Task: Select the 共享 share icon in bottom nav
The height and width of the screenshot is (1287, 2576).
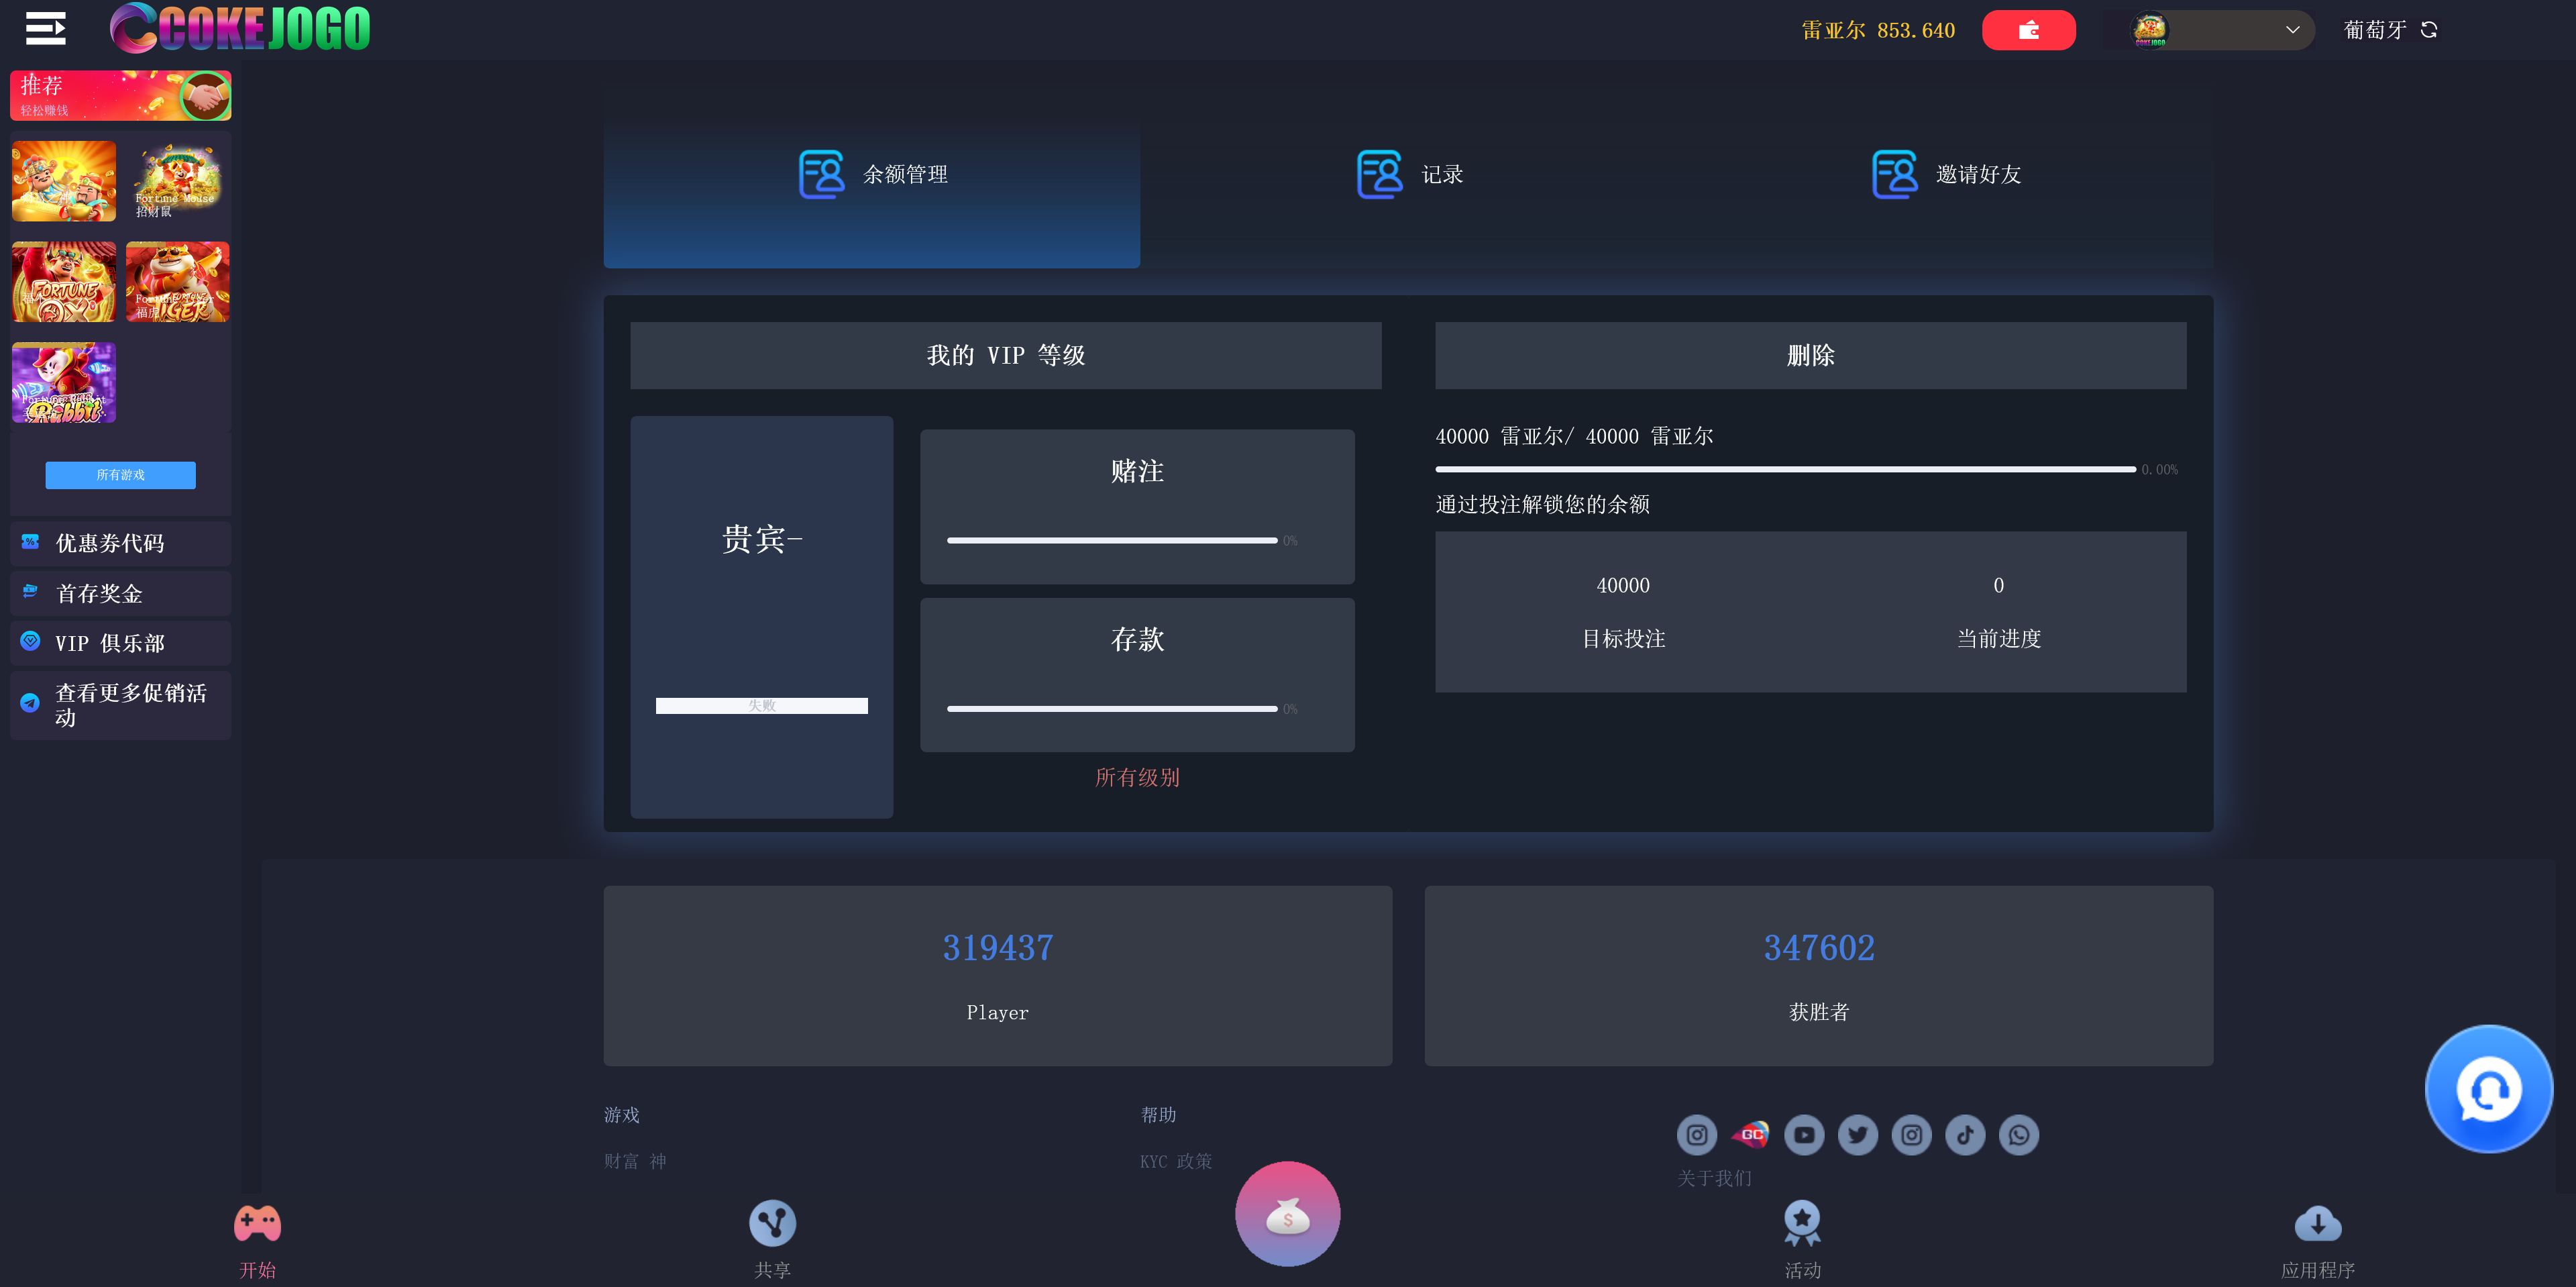Action: (772, 1223)
